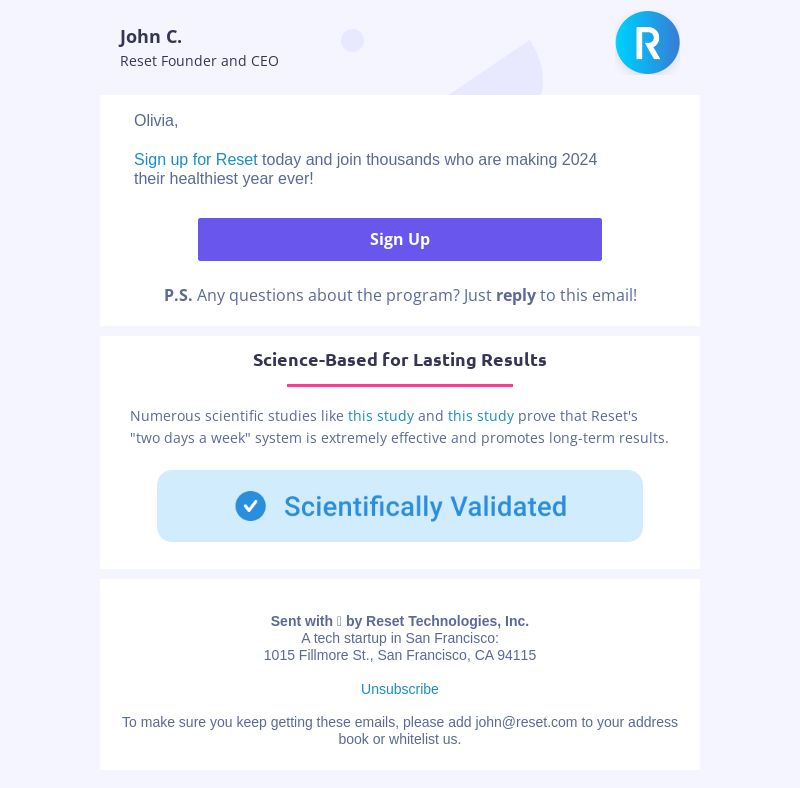Click the 'Science-Based for Lasting Results' heading
Image resolution: width=800 pixels, height=788 pixels.
point(399,360)
